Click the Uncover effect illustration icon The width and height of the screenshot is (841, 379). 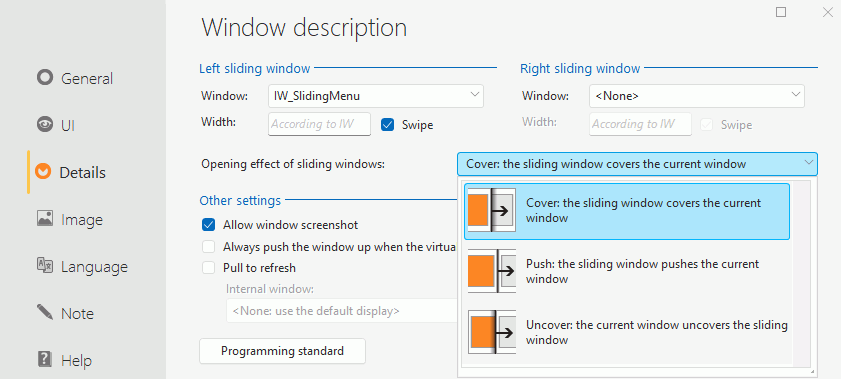(492, 332)
